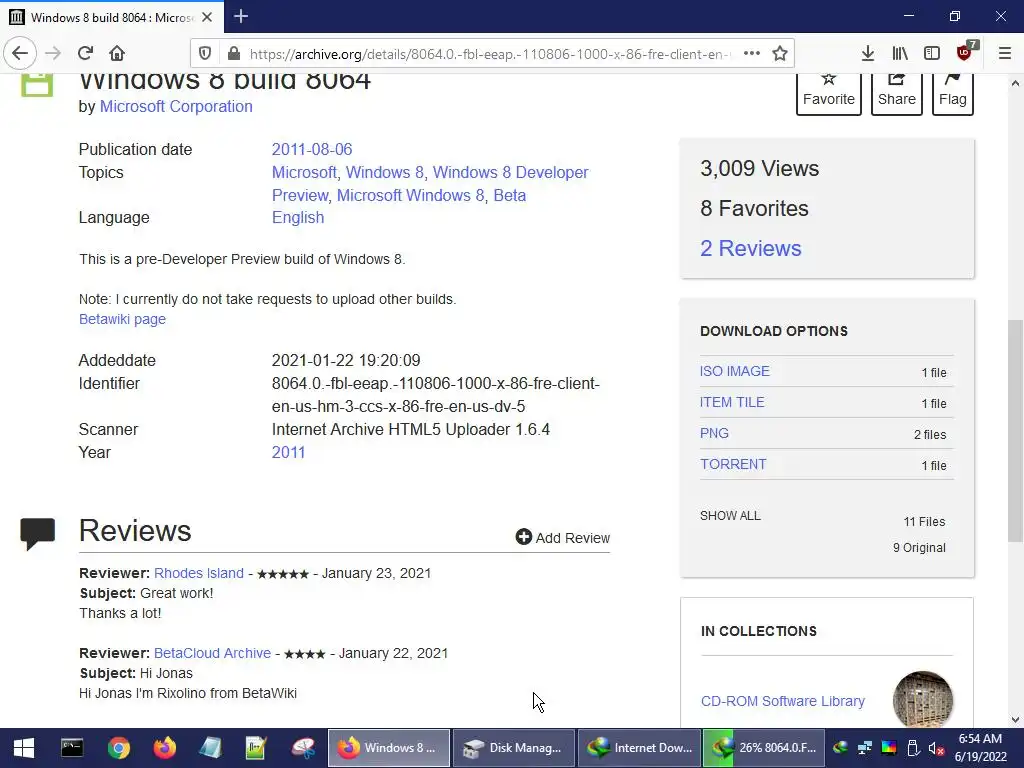Reload the current page

(x=85, y=53)
